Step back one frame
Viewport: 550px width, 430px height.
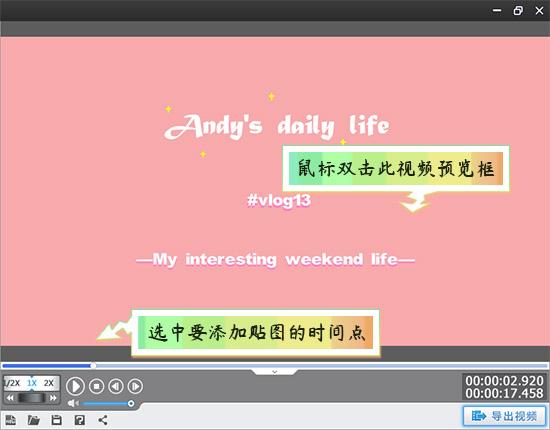click(116, 386)
